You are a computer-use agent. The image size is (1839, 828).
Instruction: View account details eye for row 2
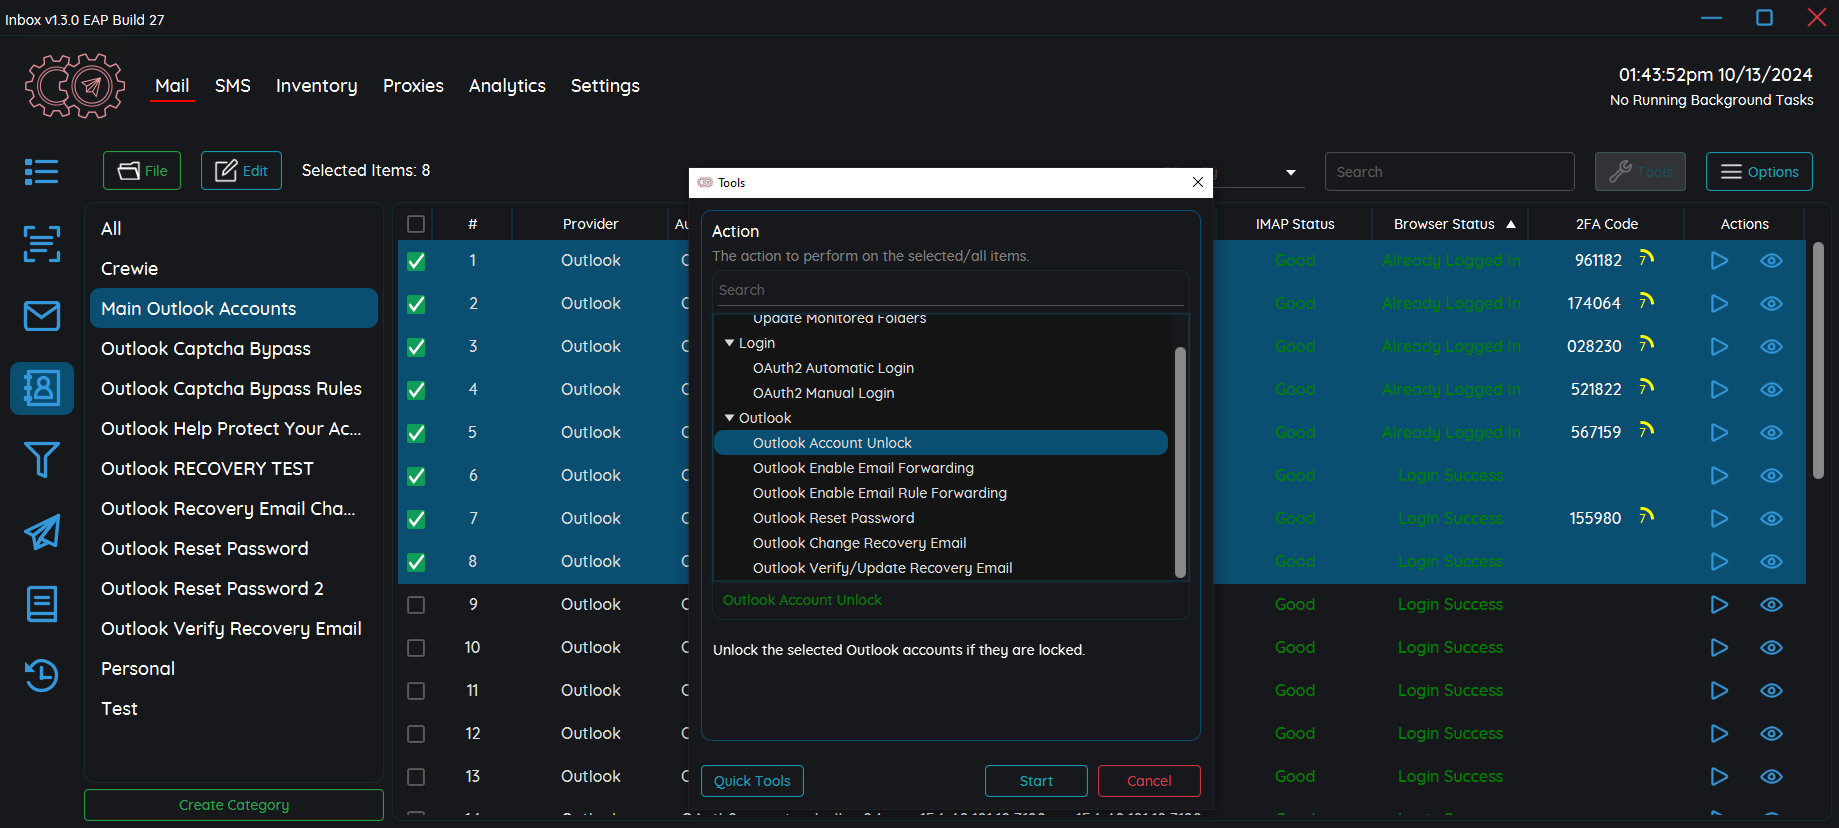coord(1771,303)
